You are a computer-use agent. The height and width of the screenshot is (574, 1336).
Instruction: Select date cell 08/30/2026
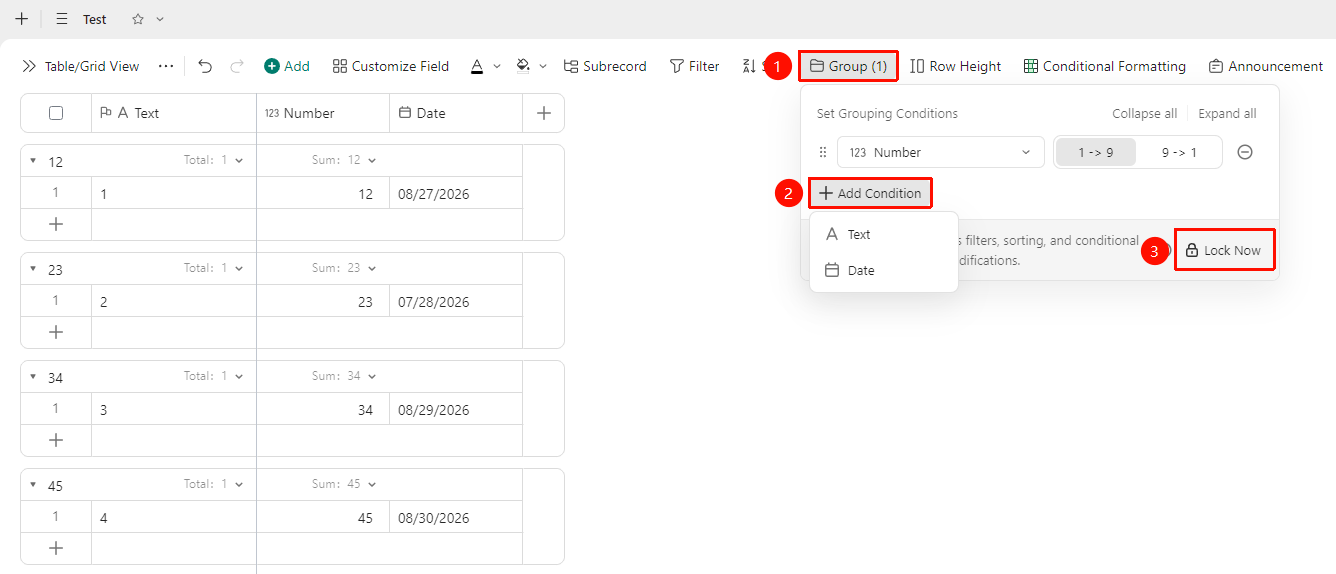456,518
